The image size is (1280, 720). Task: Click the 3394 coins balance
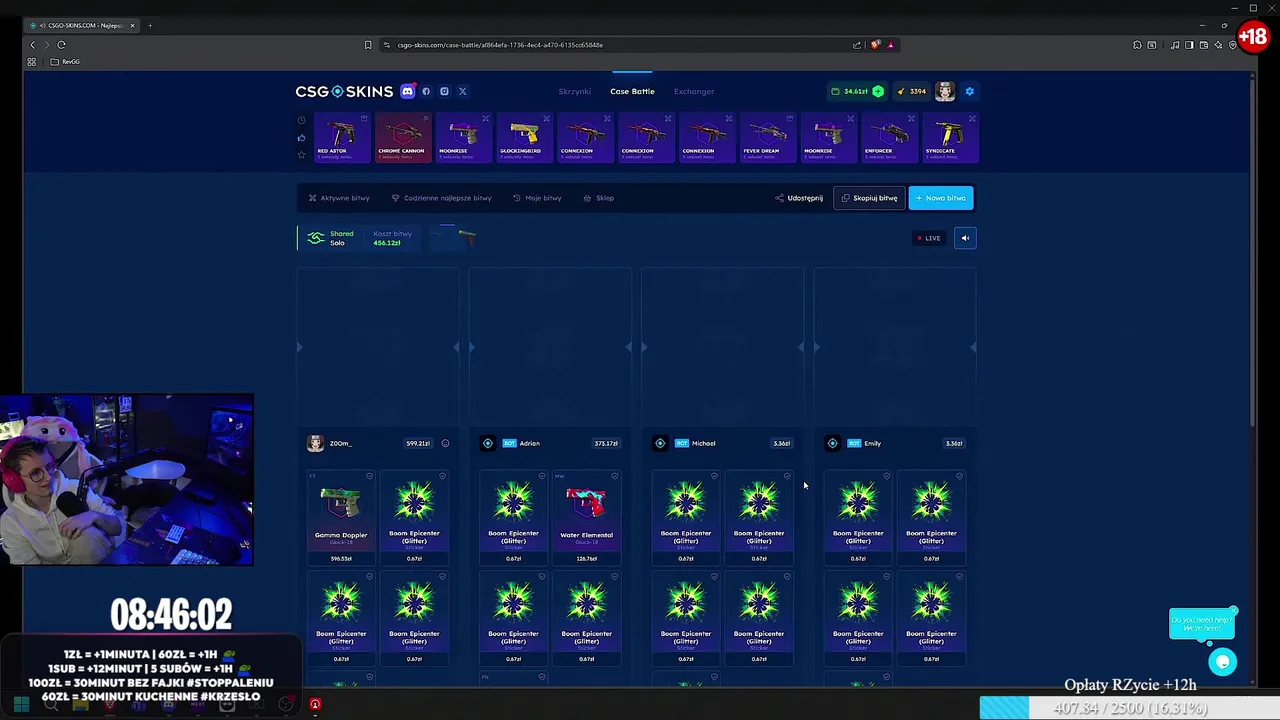[x=911, y=91]
